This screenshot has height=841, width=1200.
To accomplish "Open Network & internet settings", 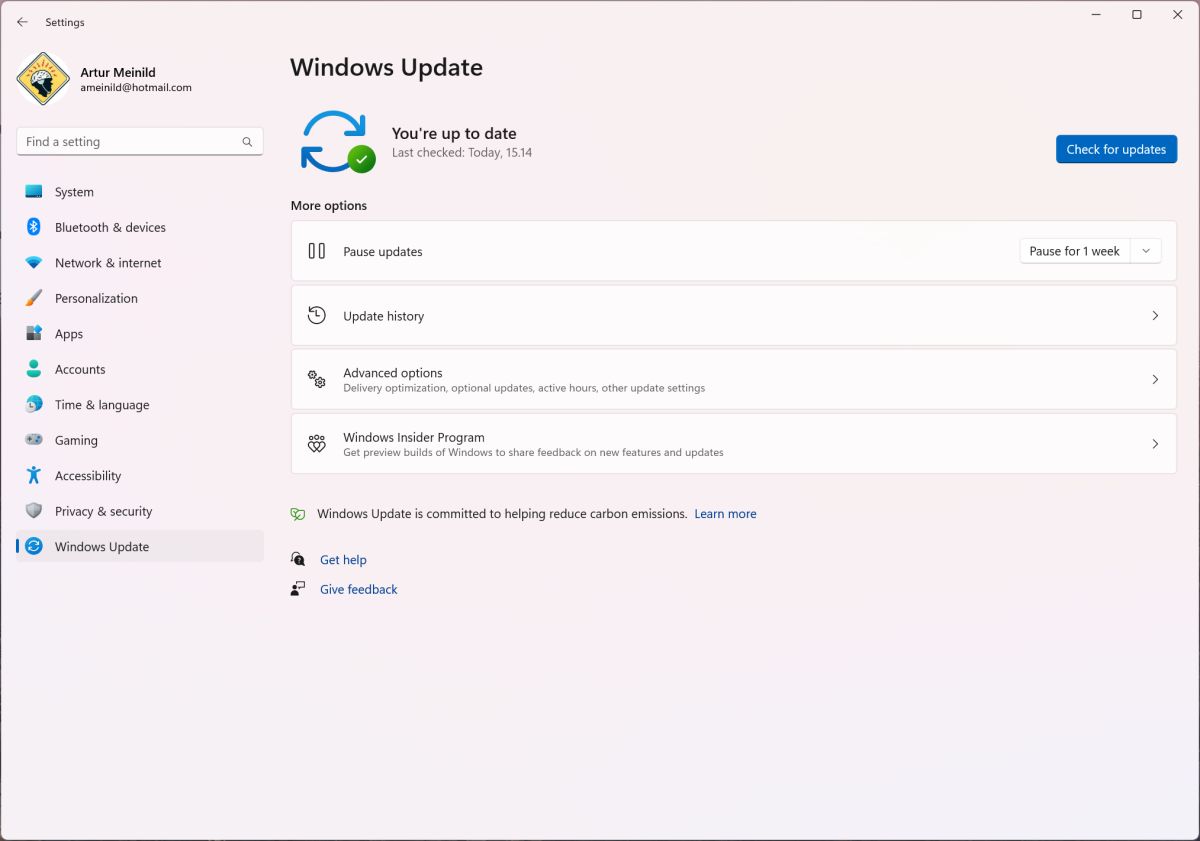I will 140,263.
